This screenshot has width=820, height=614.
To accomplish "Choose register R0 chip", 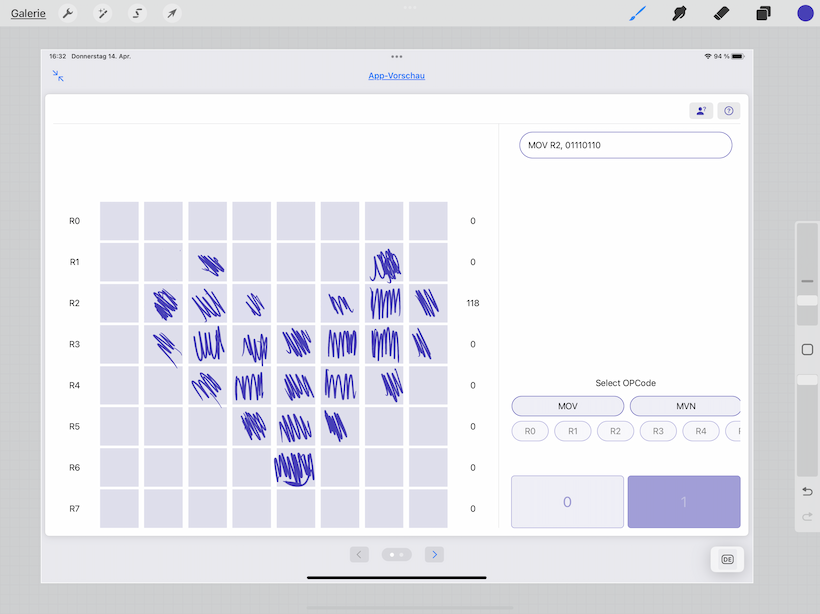I will [530, 432].
